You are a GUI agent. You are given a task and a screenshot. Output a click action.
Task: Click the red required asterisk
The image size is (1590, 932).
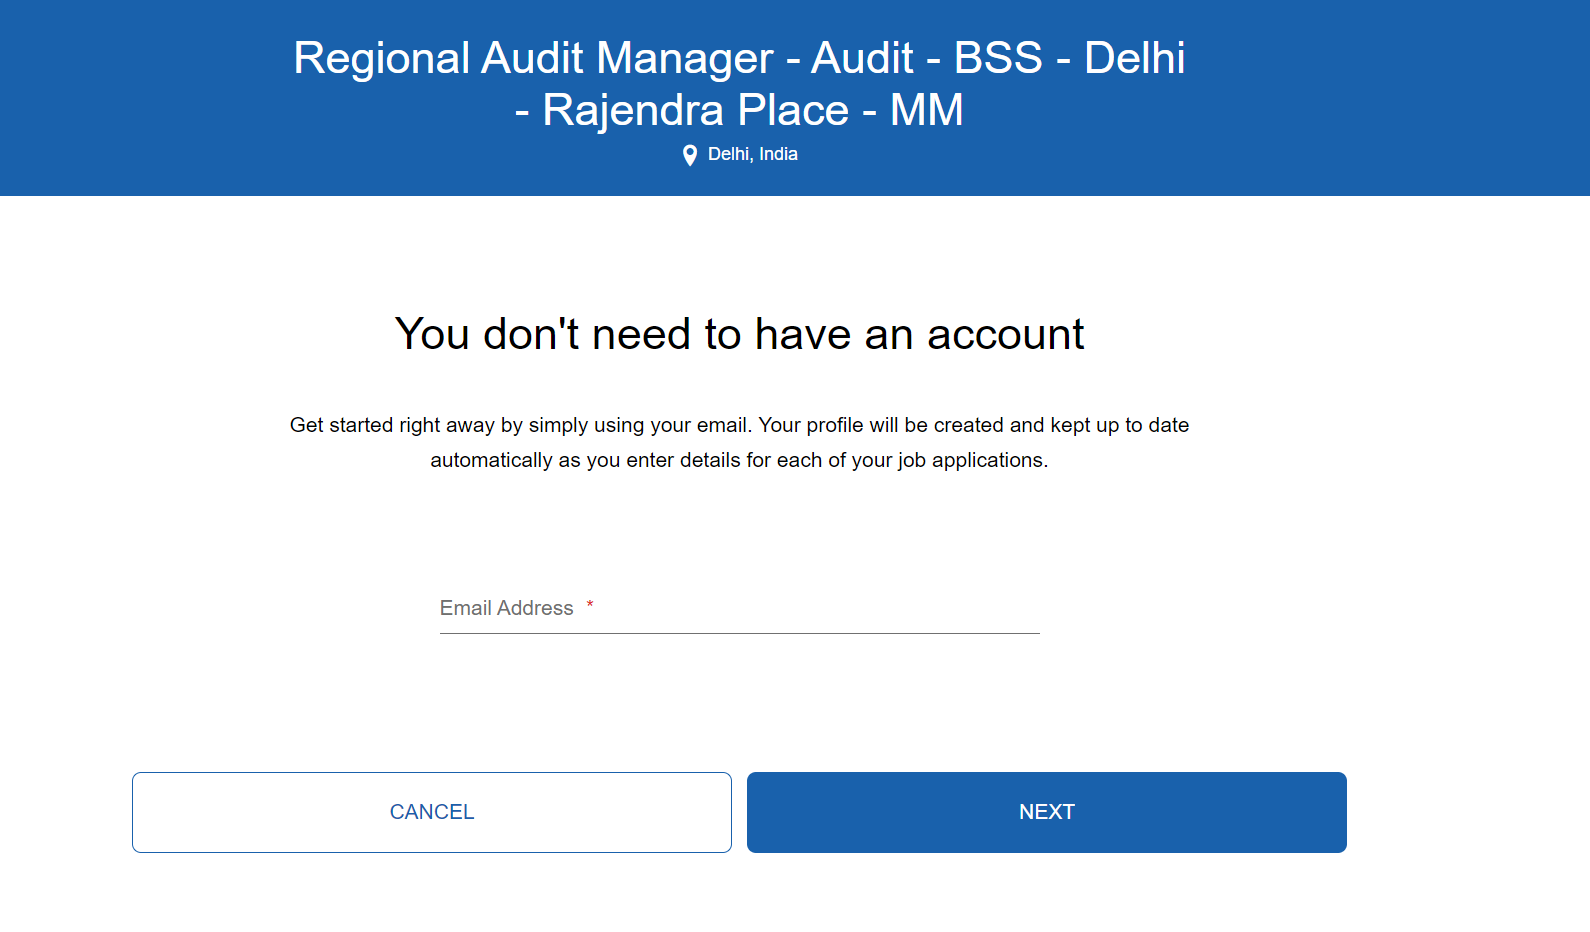coord(590,604)
